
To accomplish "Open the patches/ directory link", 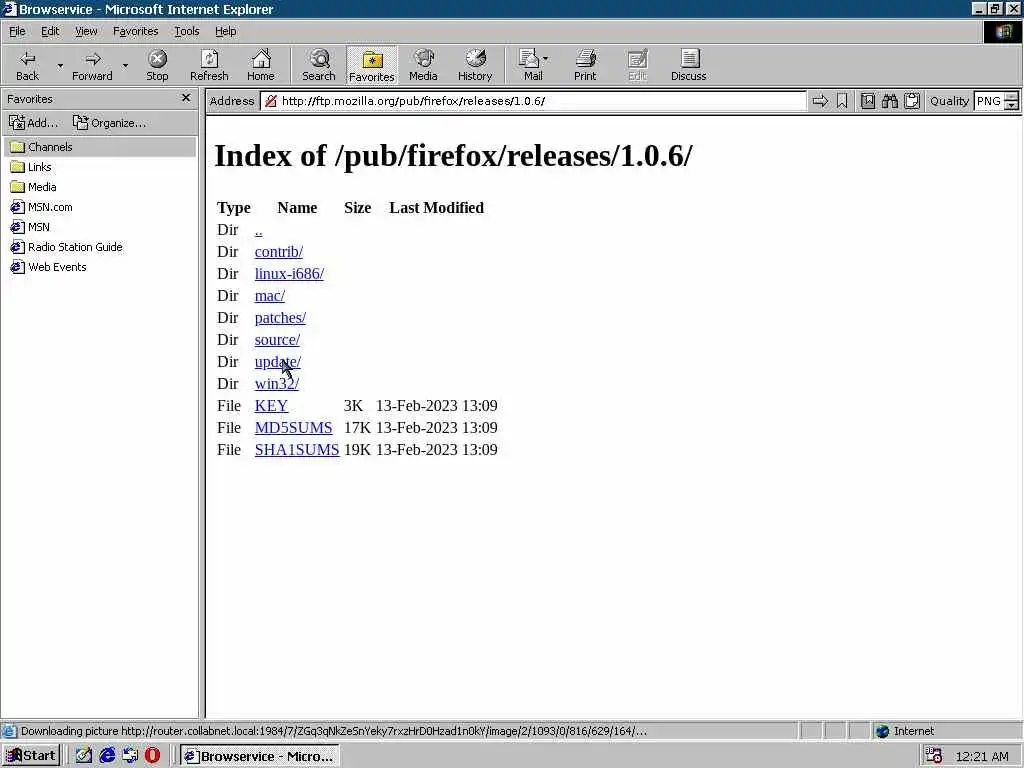I will pos(280,318).
